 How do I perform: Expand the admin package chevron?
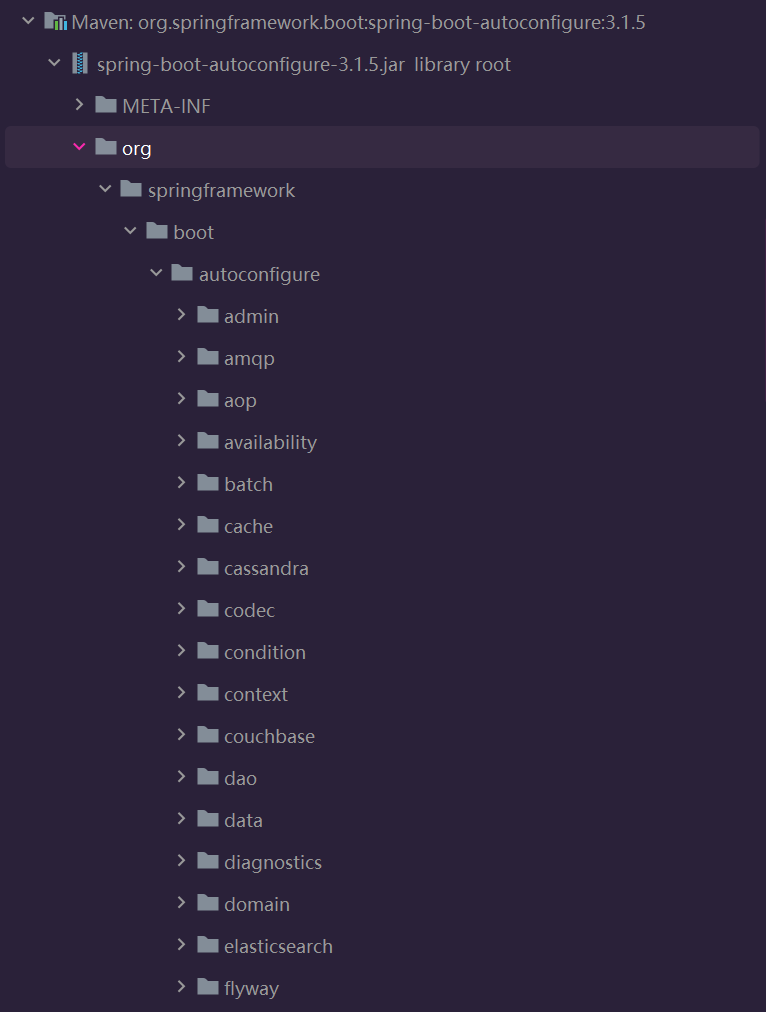pos(181,315)
